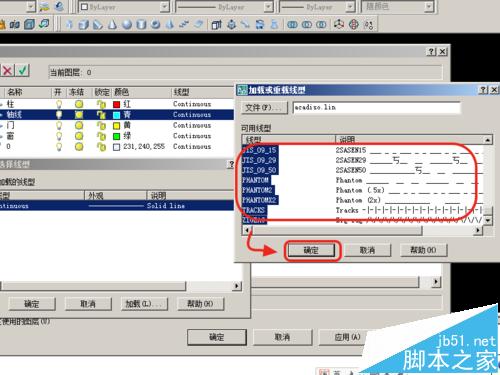
Task: Toggle lock icon for layer 0
Action: pyautogui.click(x=101, y=147)
